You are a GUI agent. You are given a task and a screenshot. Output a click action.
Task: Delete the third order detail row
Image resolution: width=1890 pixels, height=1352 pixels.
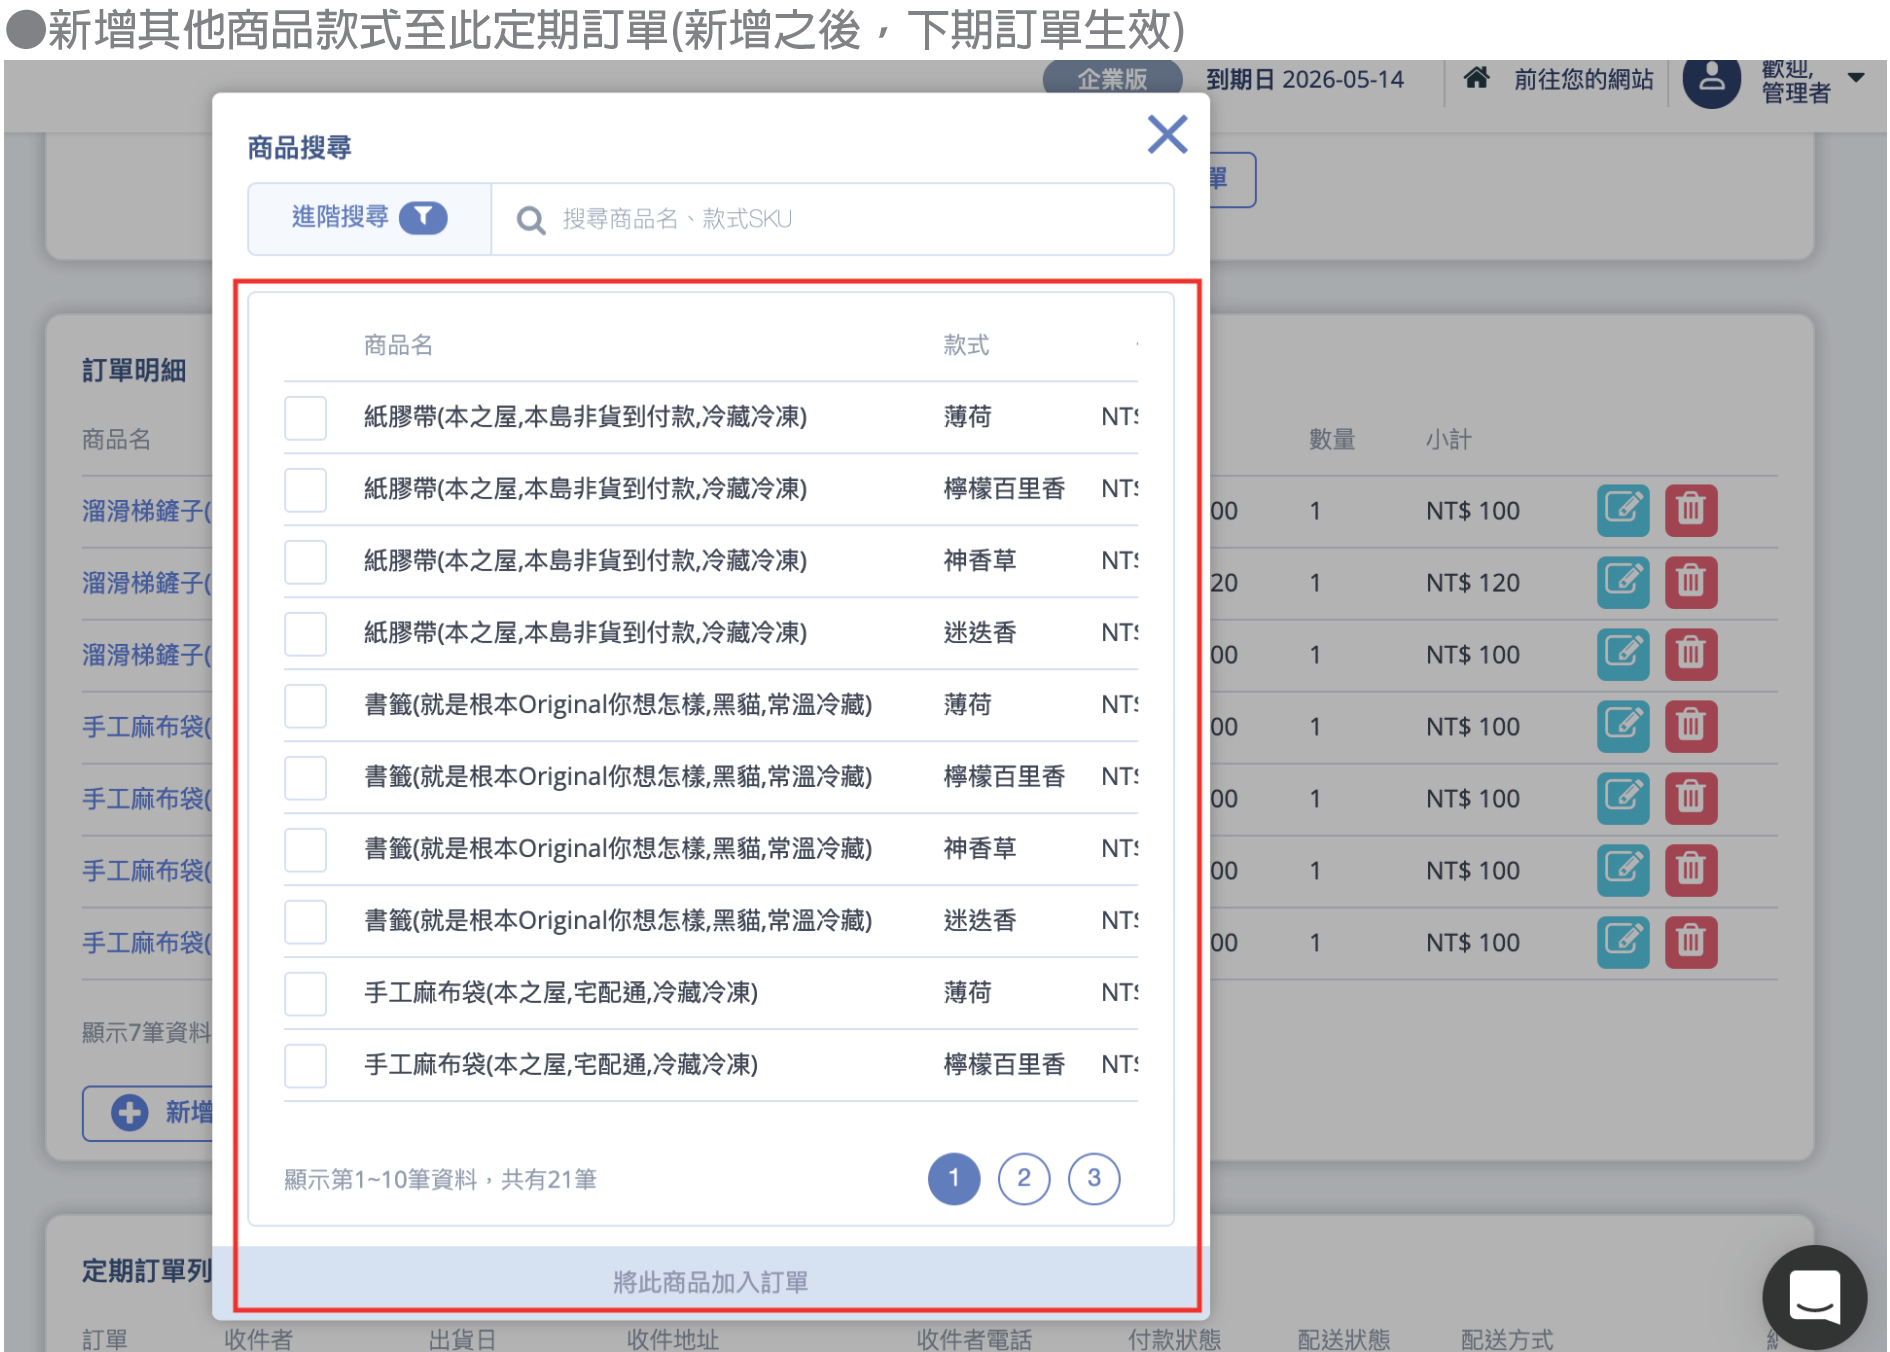click(1691, 654)
